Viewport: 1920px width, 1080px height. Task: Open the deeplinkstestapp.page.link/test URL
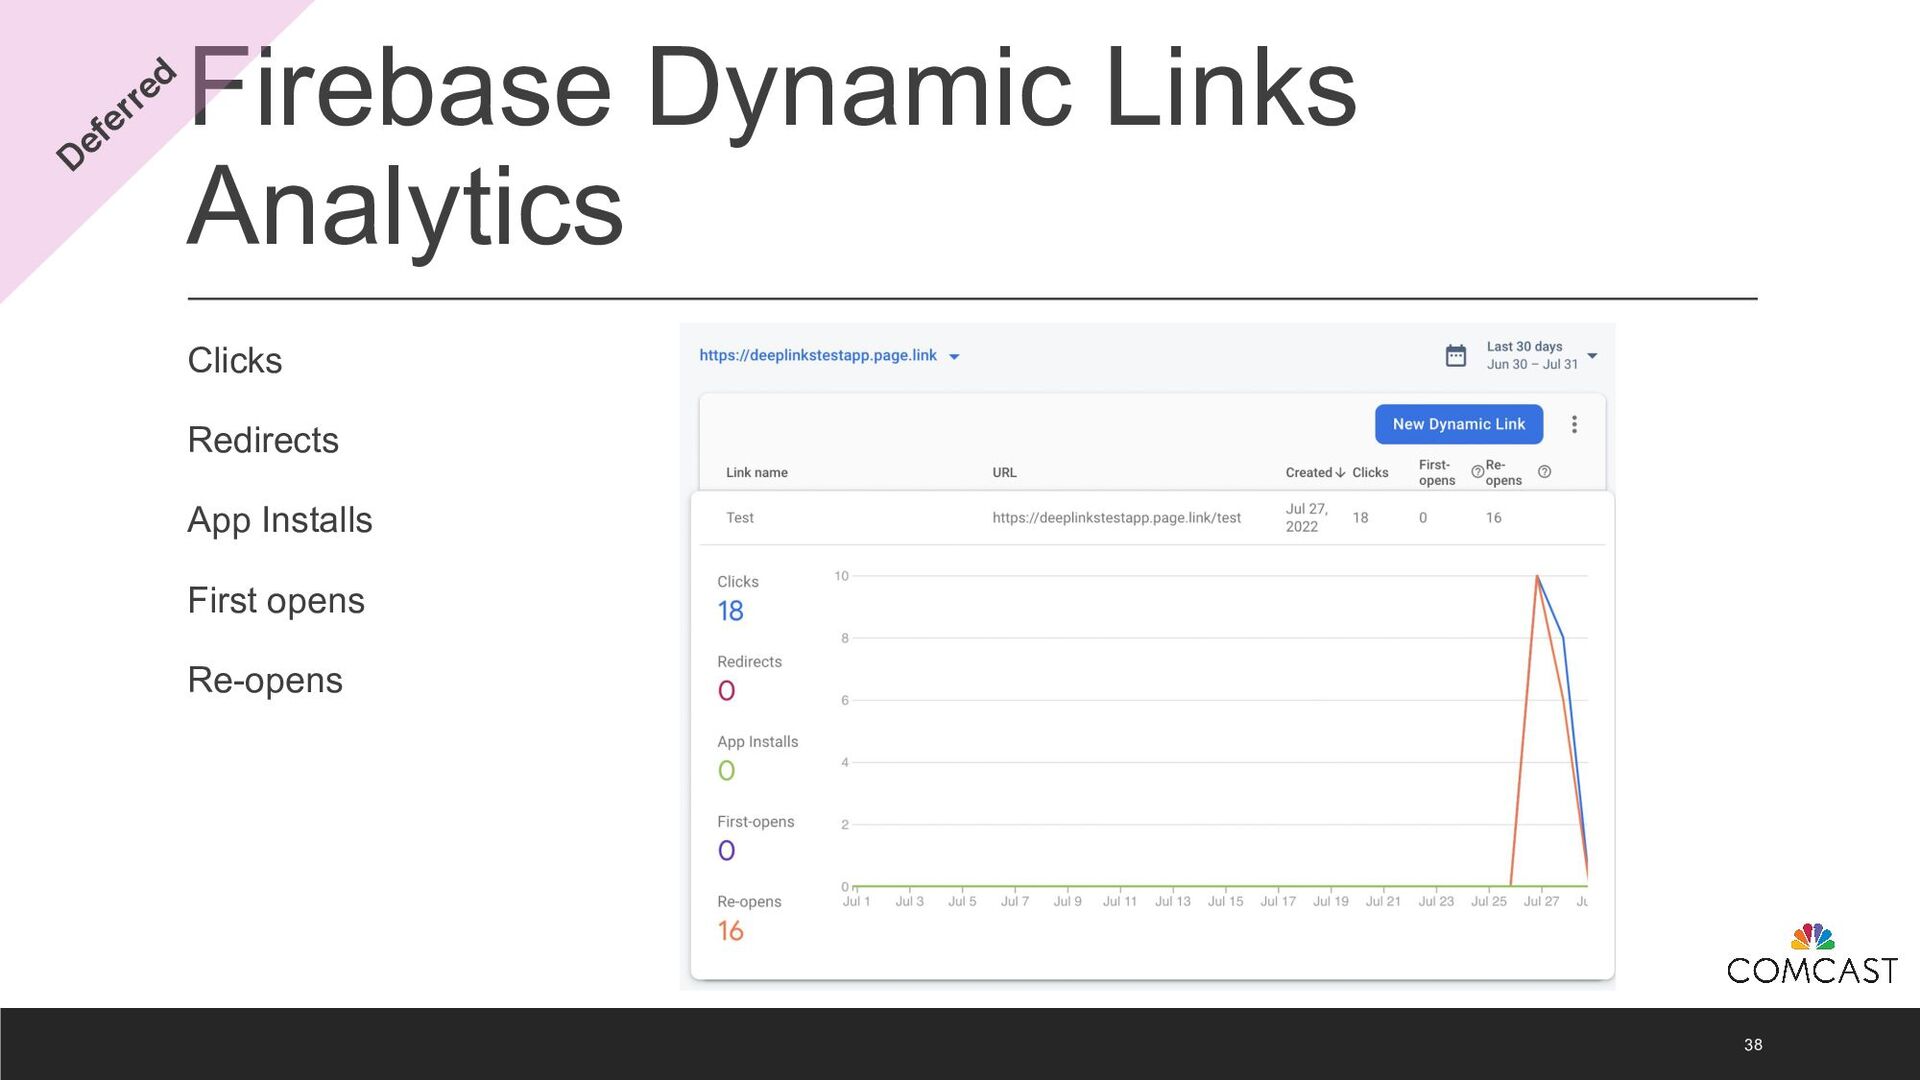(x=1116, y=517)
